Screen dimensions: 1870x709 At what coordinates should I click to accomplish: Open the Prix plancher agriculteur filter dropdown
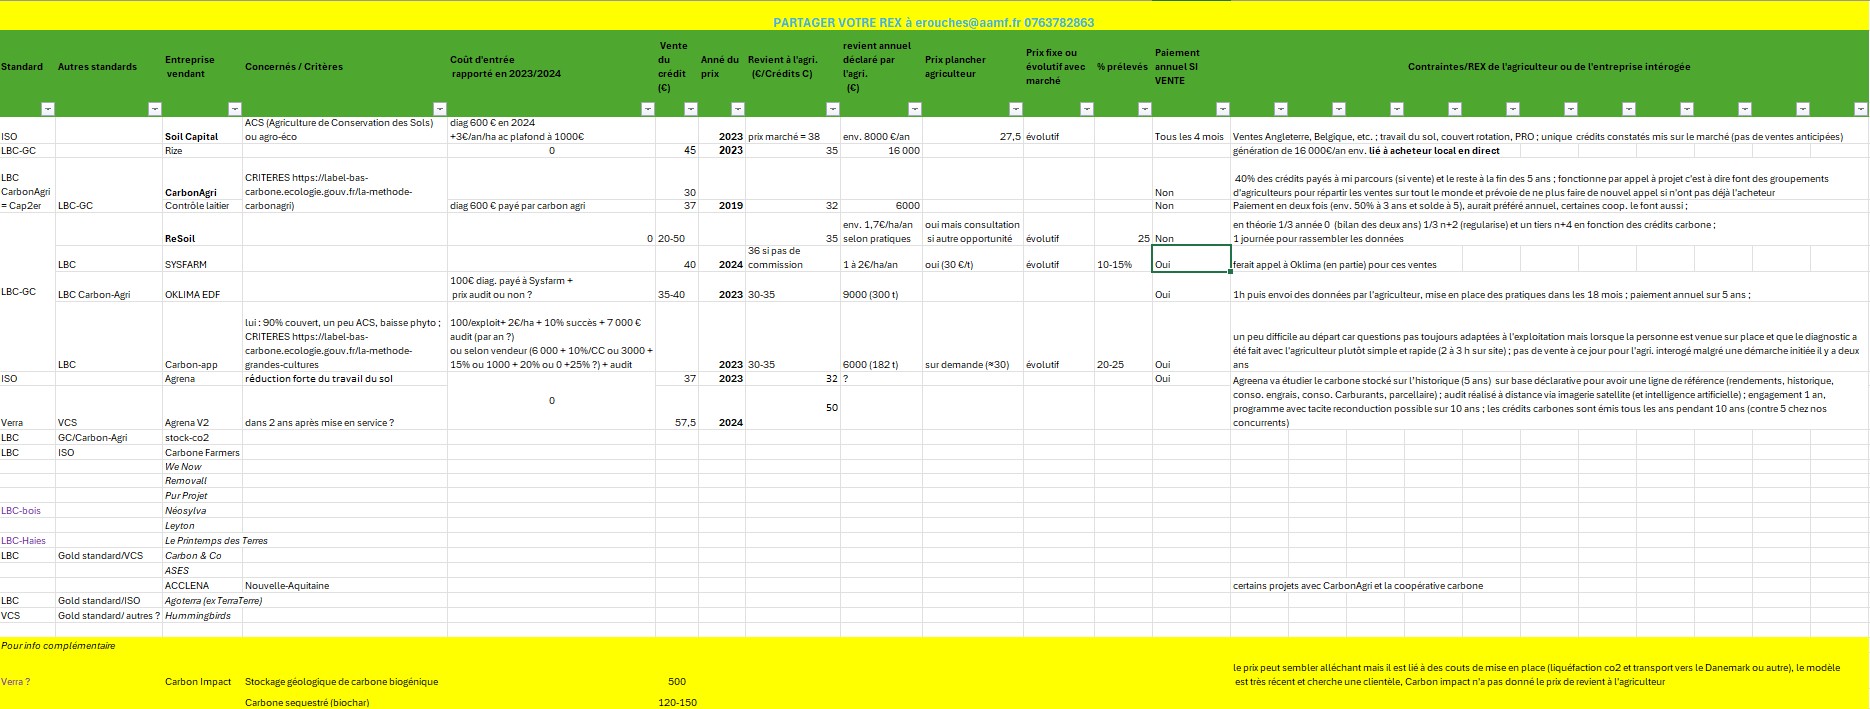pyautogui.click(x=1015, y=109)
